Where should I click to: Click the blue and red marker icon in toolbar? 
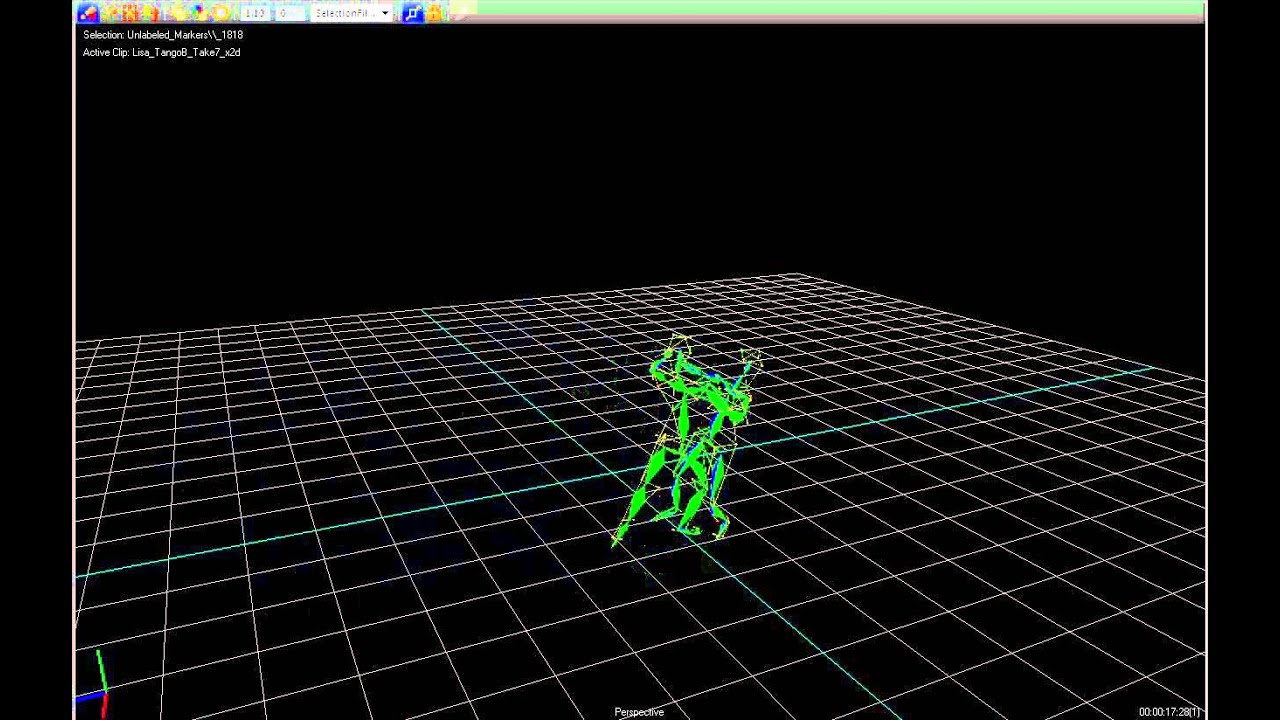pyautogui.click(x=88, y=13)
